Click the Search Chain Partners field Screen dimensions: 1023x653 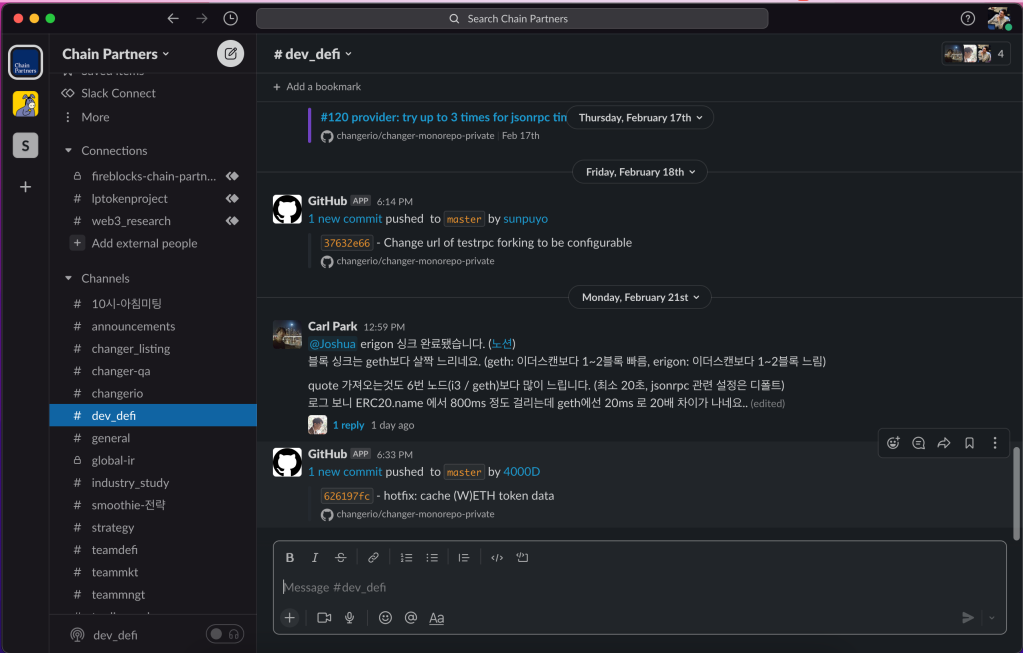click(512, 19)
